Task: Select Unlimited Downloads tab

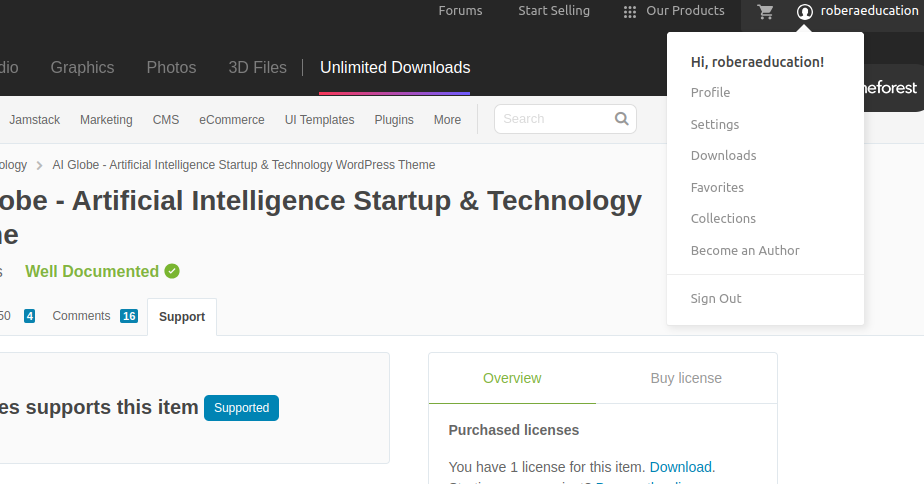Action: 395,67
